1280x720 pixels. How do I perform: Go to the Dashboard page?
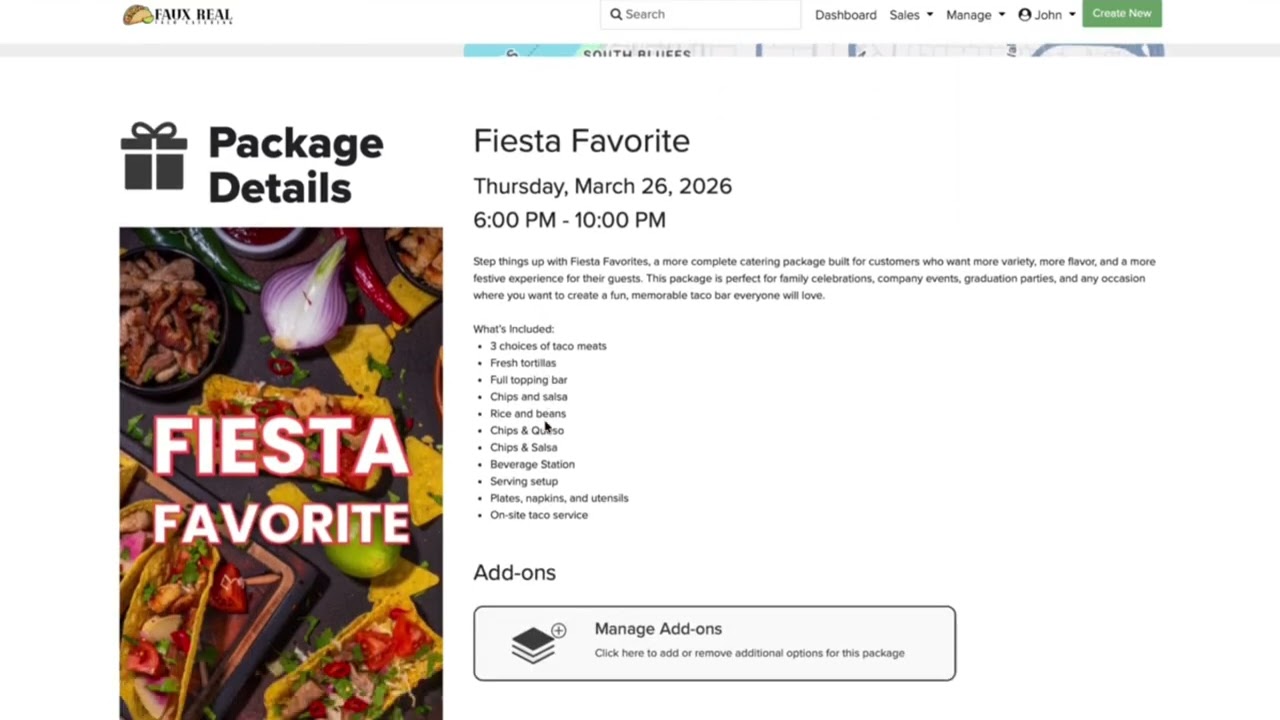click(845, 15)
